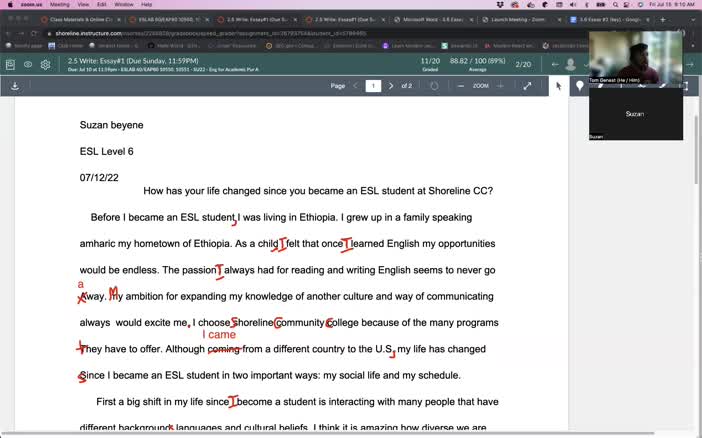Toggle grade visibility with the eye icon
The height and width of the screenshot is (438, 702).
[x=28, y=64]
